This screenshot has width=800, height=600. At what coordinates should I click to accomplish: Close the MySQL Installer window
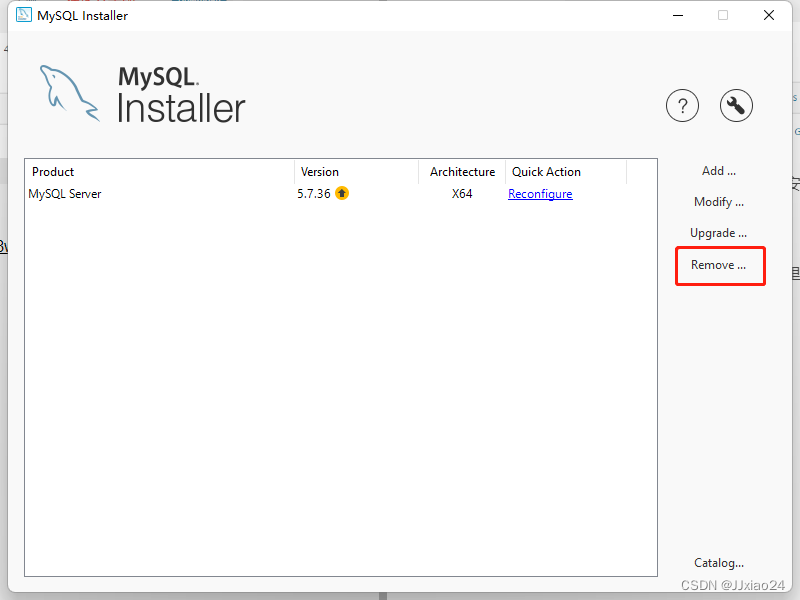769,15
